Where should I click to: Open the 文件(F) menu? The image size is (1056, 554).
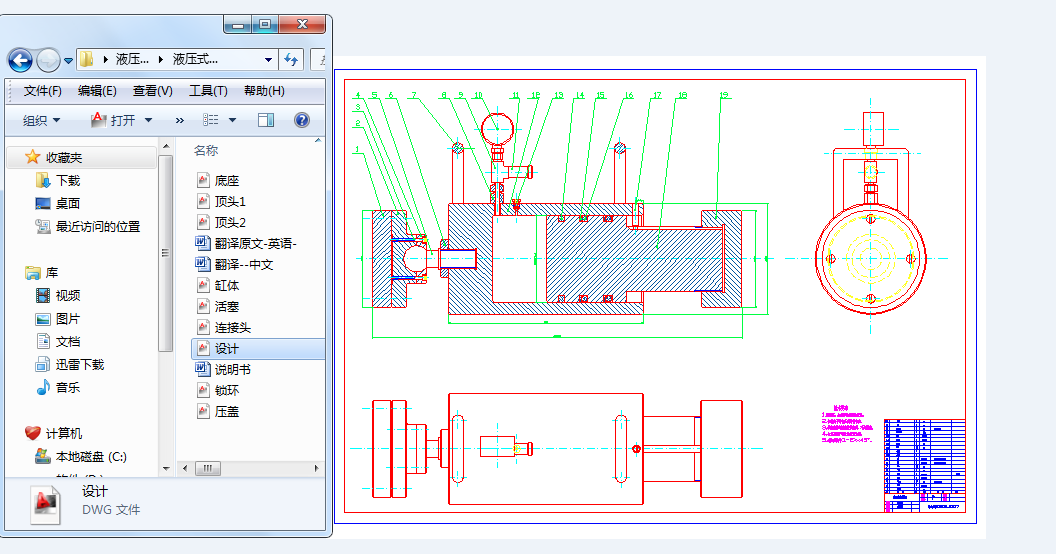click(42, 91)
